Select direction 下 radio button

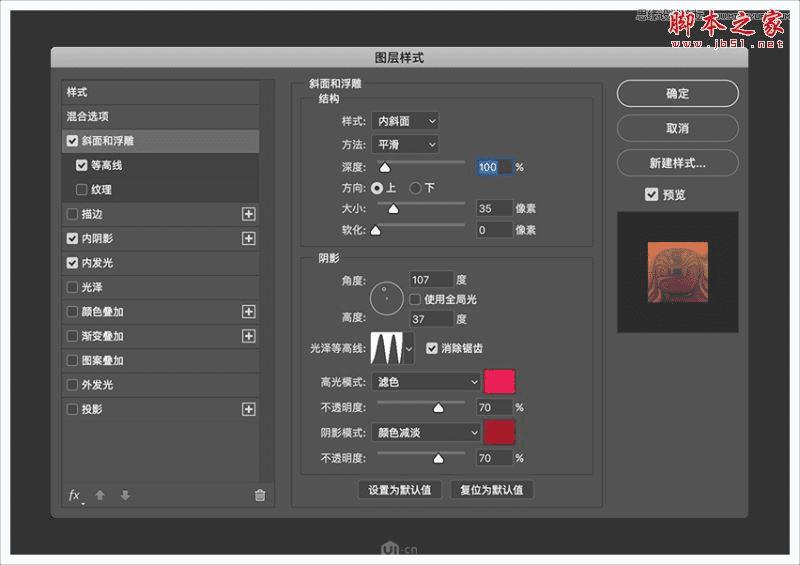[x=415, y=188]
